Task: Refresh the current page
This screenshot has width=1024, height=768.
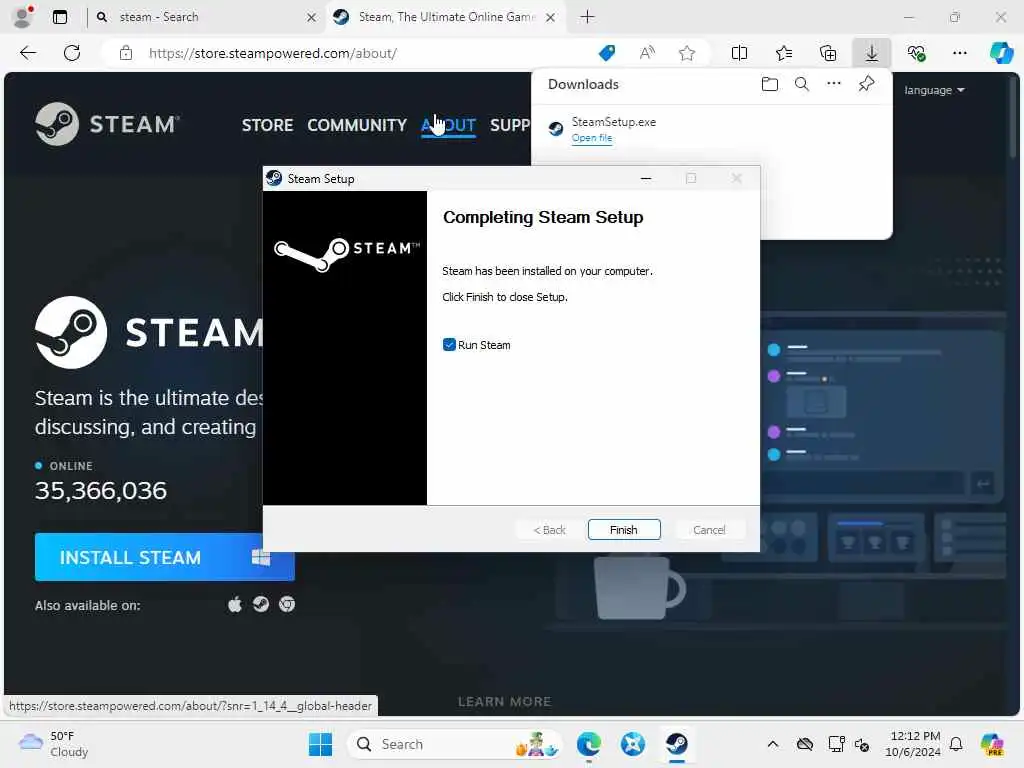Action: pyautogui.click(x=72, y=53)
